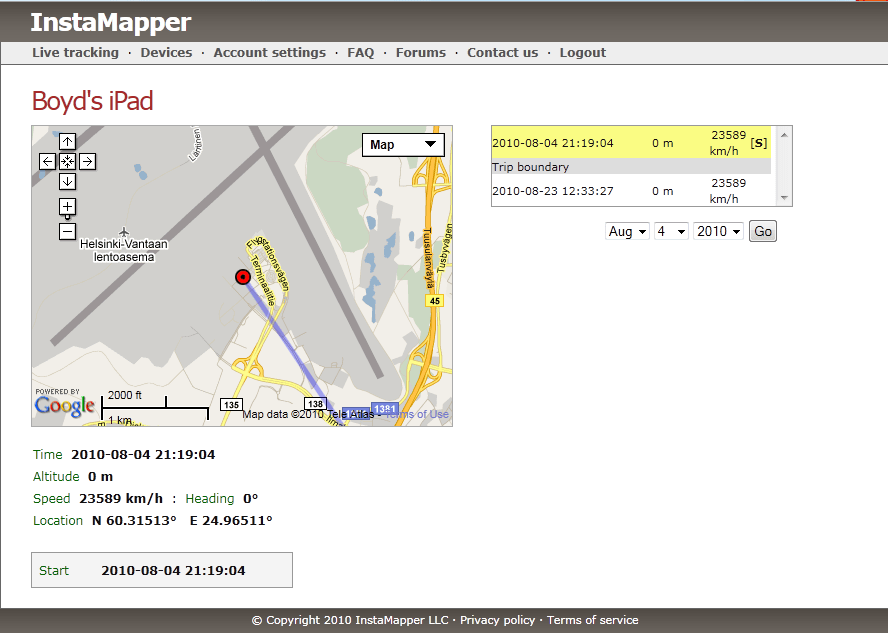Pan the map down with the arrow
Screen dimensions: 888x633
click(x=67, y=181)
